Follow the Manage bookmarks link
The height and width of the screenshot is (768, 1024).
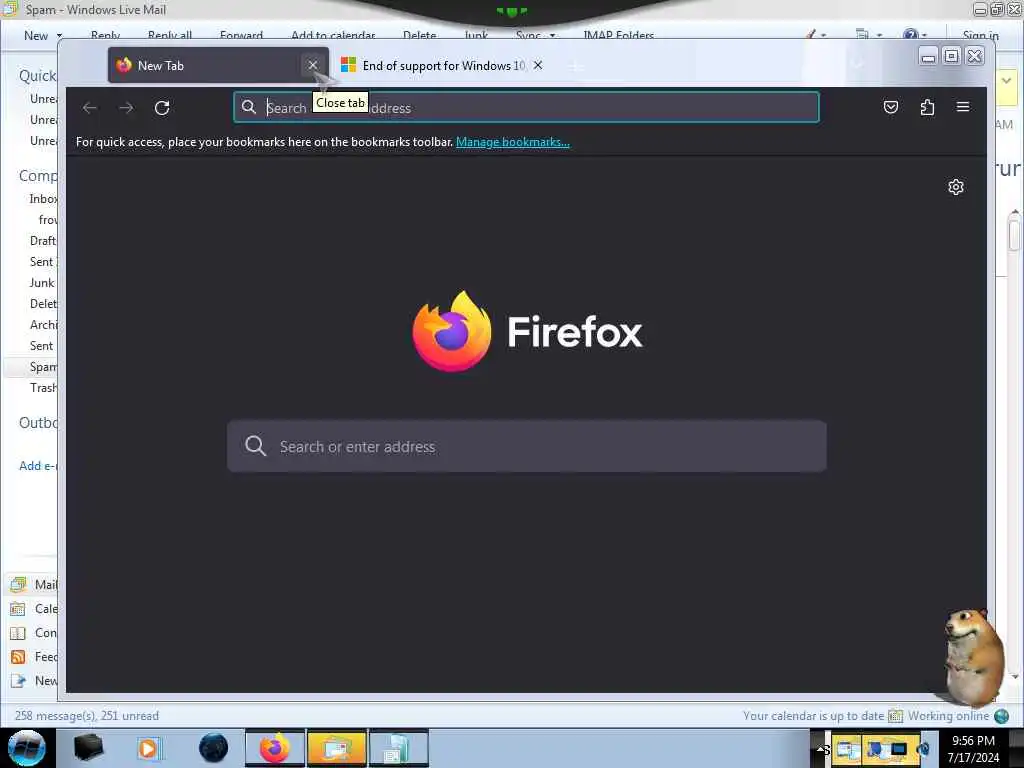click(513, 142)
